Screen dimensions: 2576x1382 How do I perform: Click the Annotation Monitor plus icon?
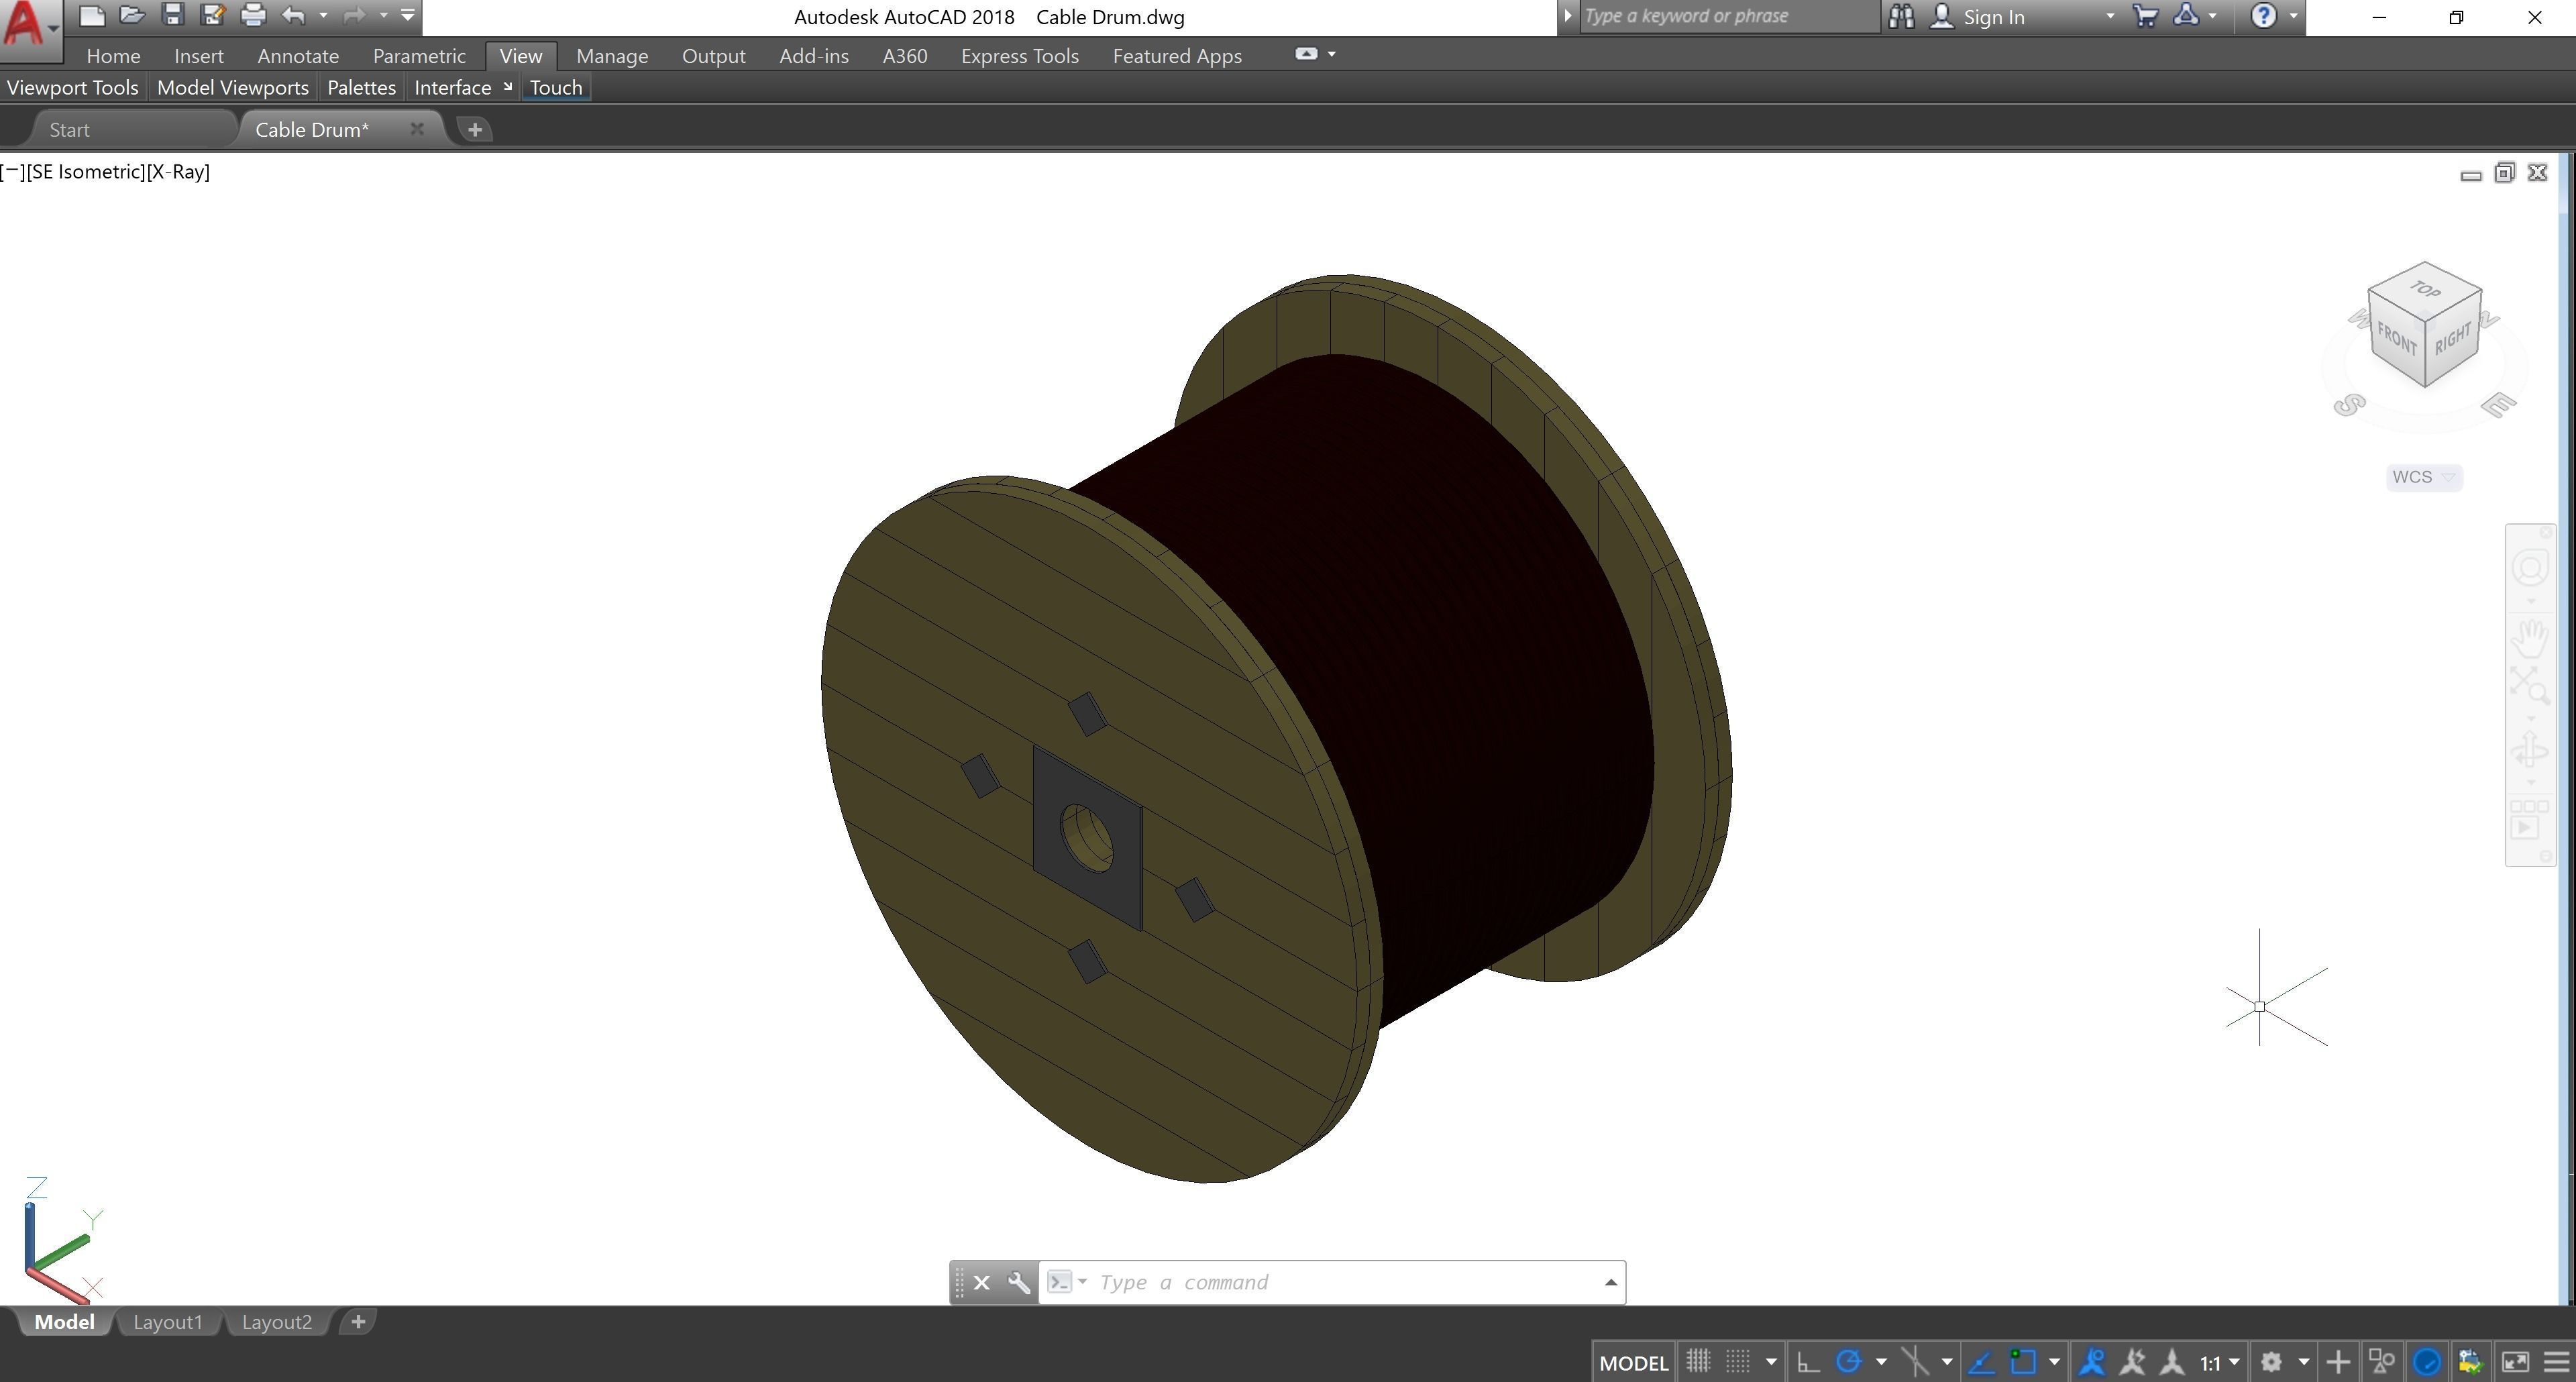pos(2338,1362)
